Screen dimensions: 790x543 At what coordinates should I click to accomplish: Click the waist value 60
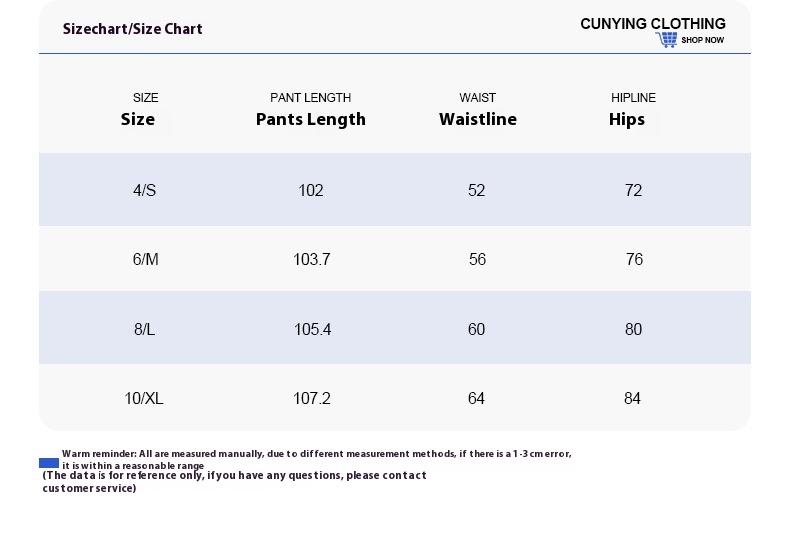coord(476,329)
